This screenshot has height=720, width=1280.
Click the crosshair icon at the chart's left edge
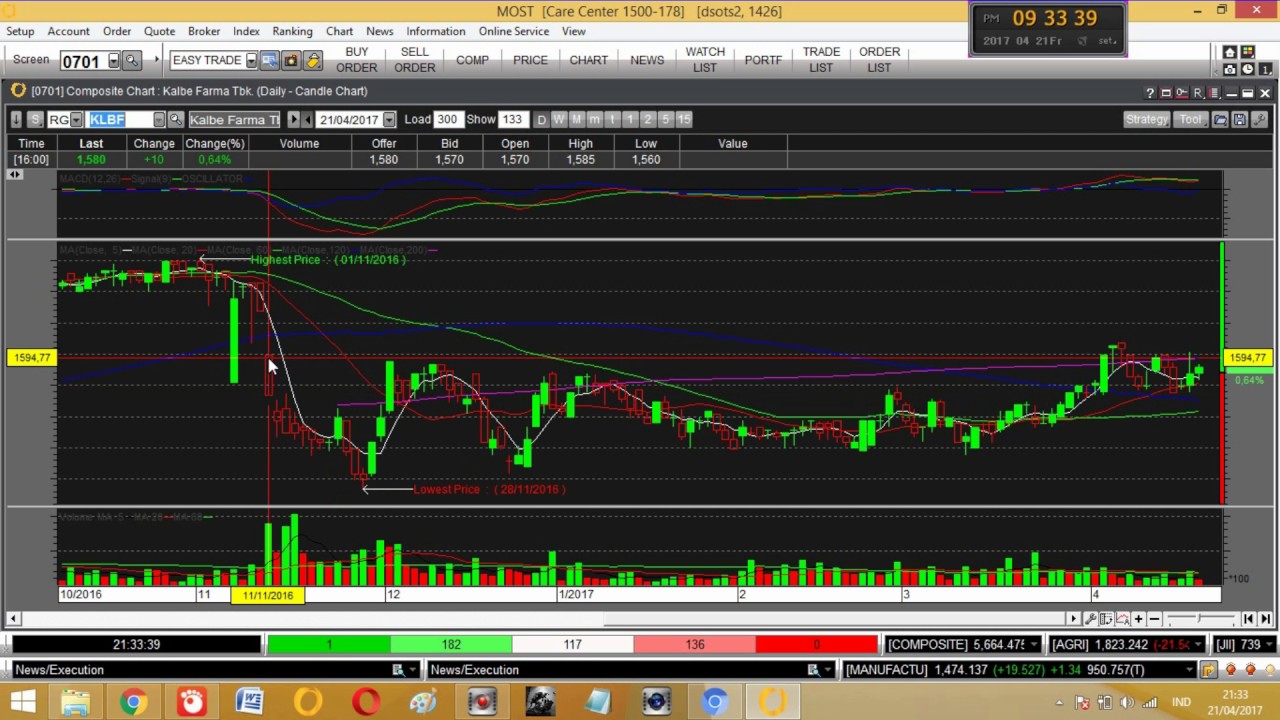tap(14, 175)
